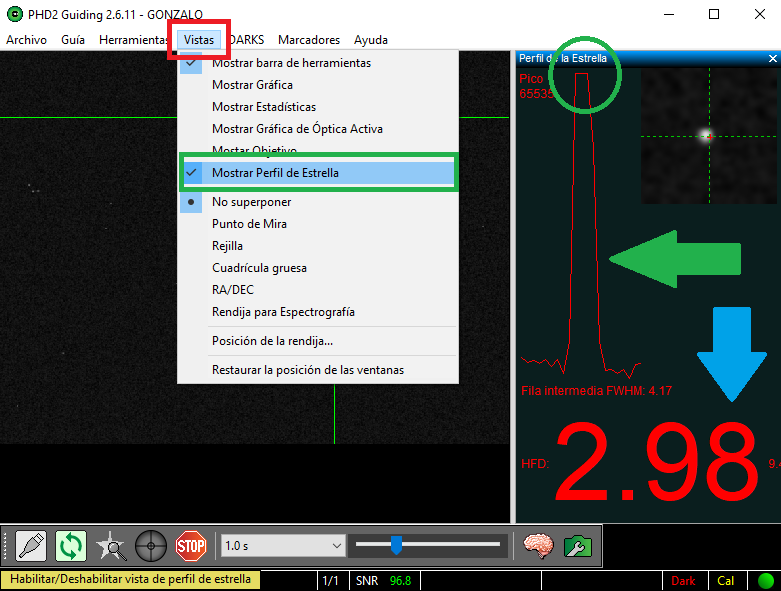Select Rejilla overlay option
Image resolution: width=781 pixels, height=591 pixels.
coord(318,245)
